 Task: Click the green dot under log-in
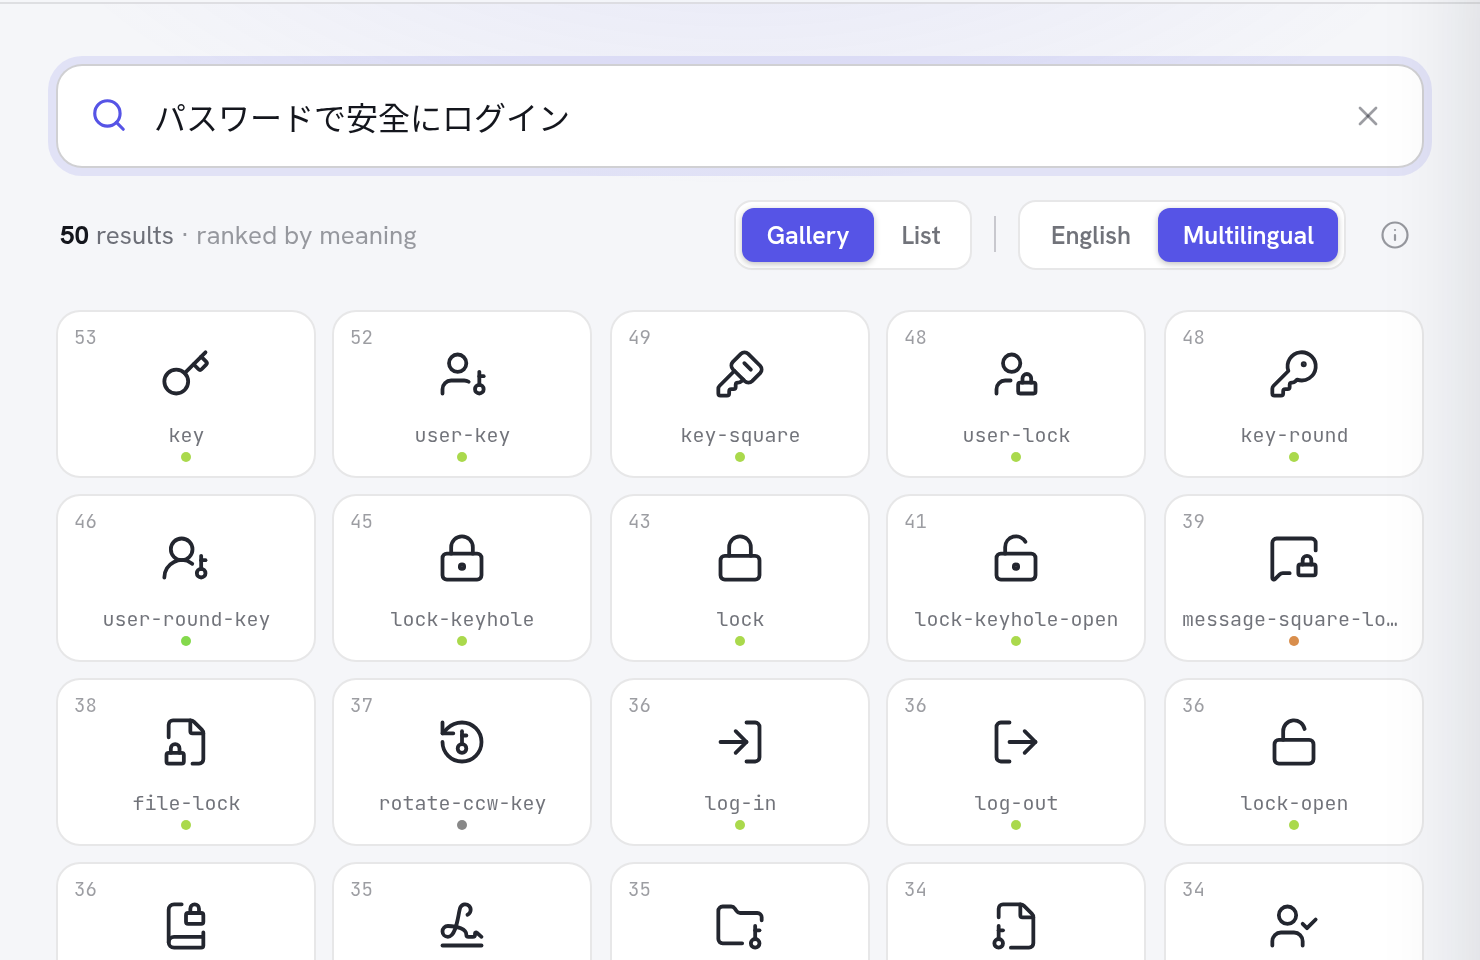[740, 825]
